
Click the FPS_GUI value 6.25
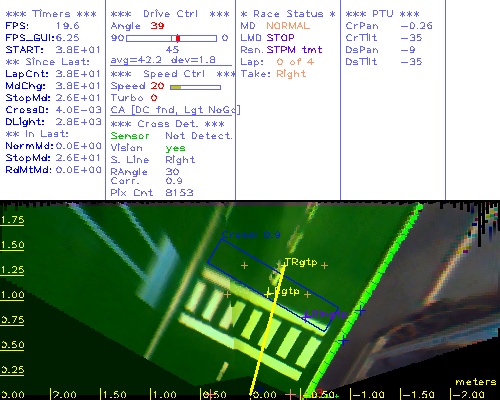[67, 38]
